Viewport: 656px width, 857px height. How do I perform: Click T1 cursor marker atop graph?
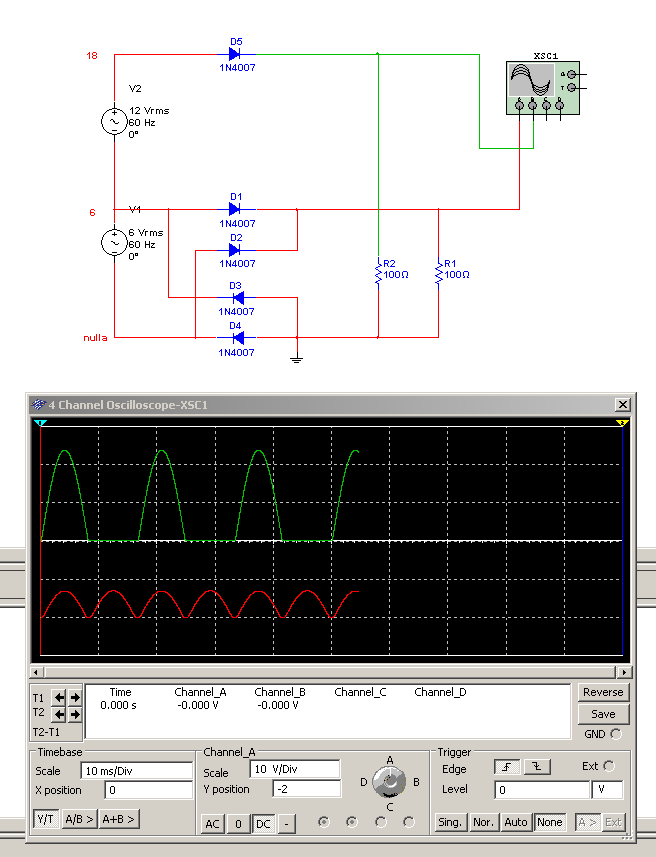click(40, 422)
